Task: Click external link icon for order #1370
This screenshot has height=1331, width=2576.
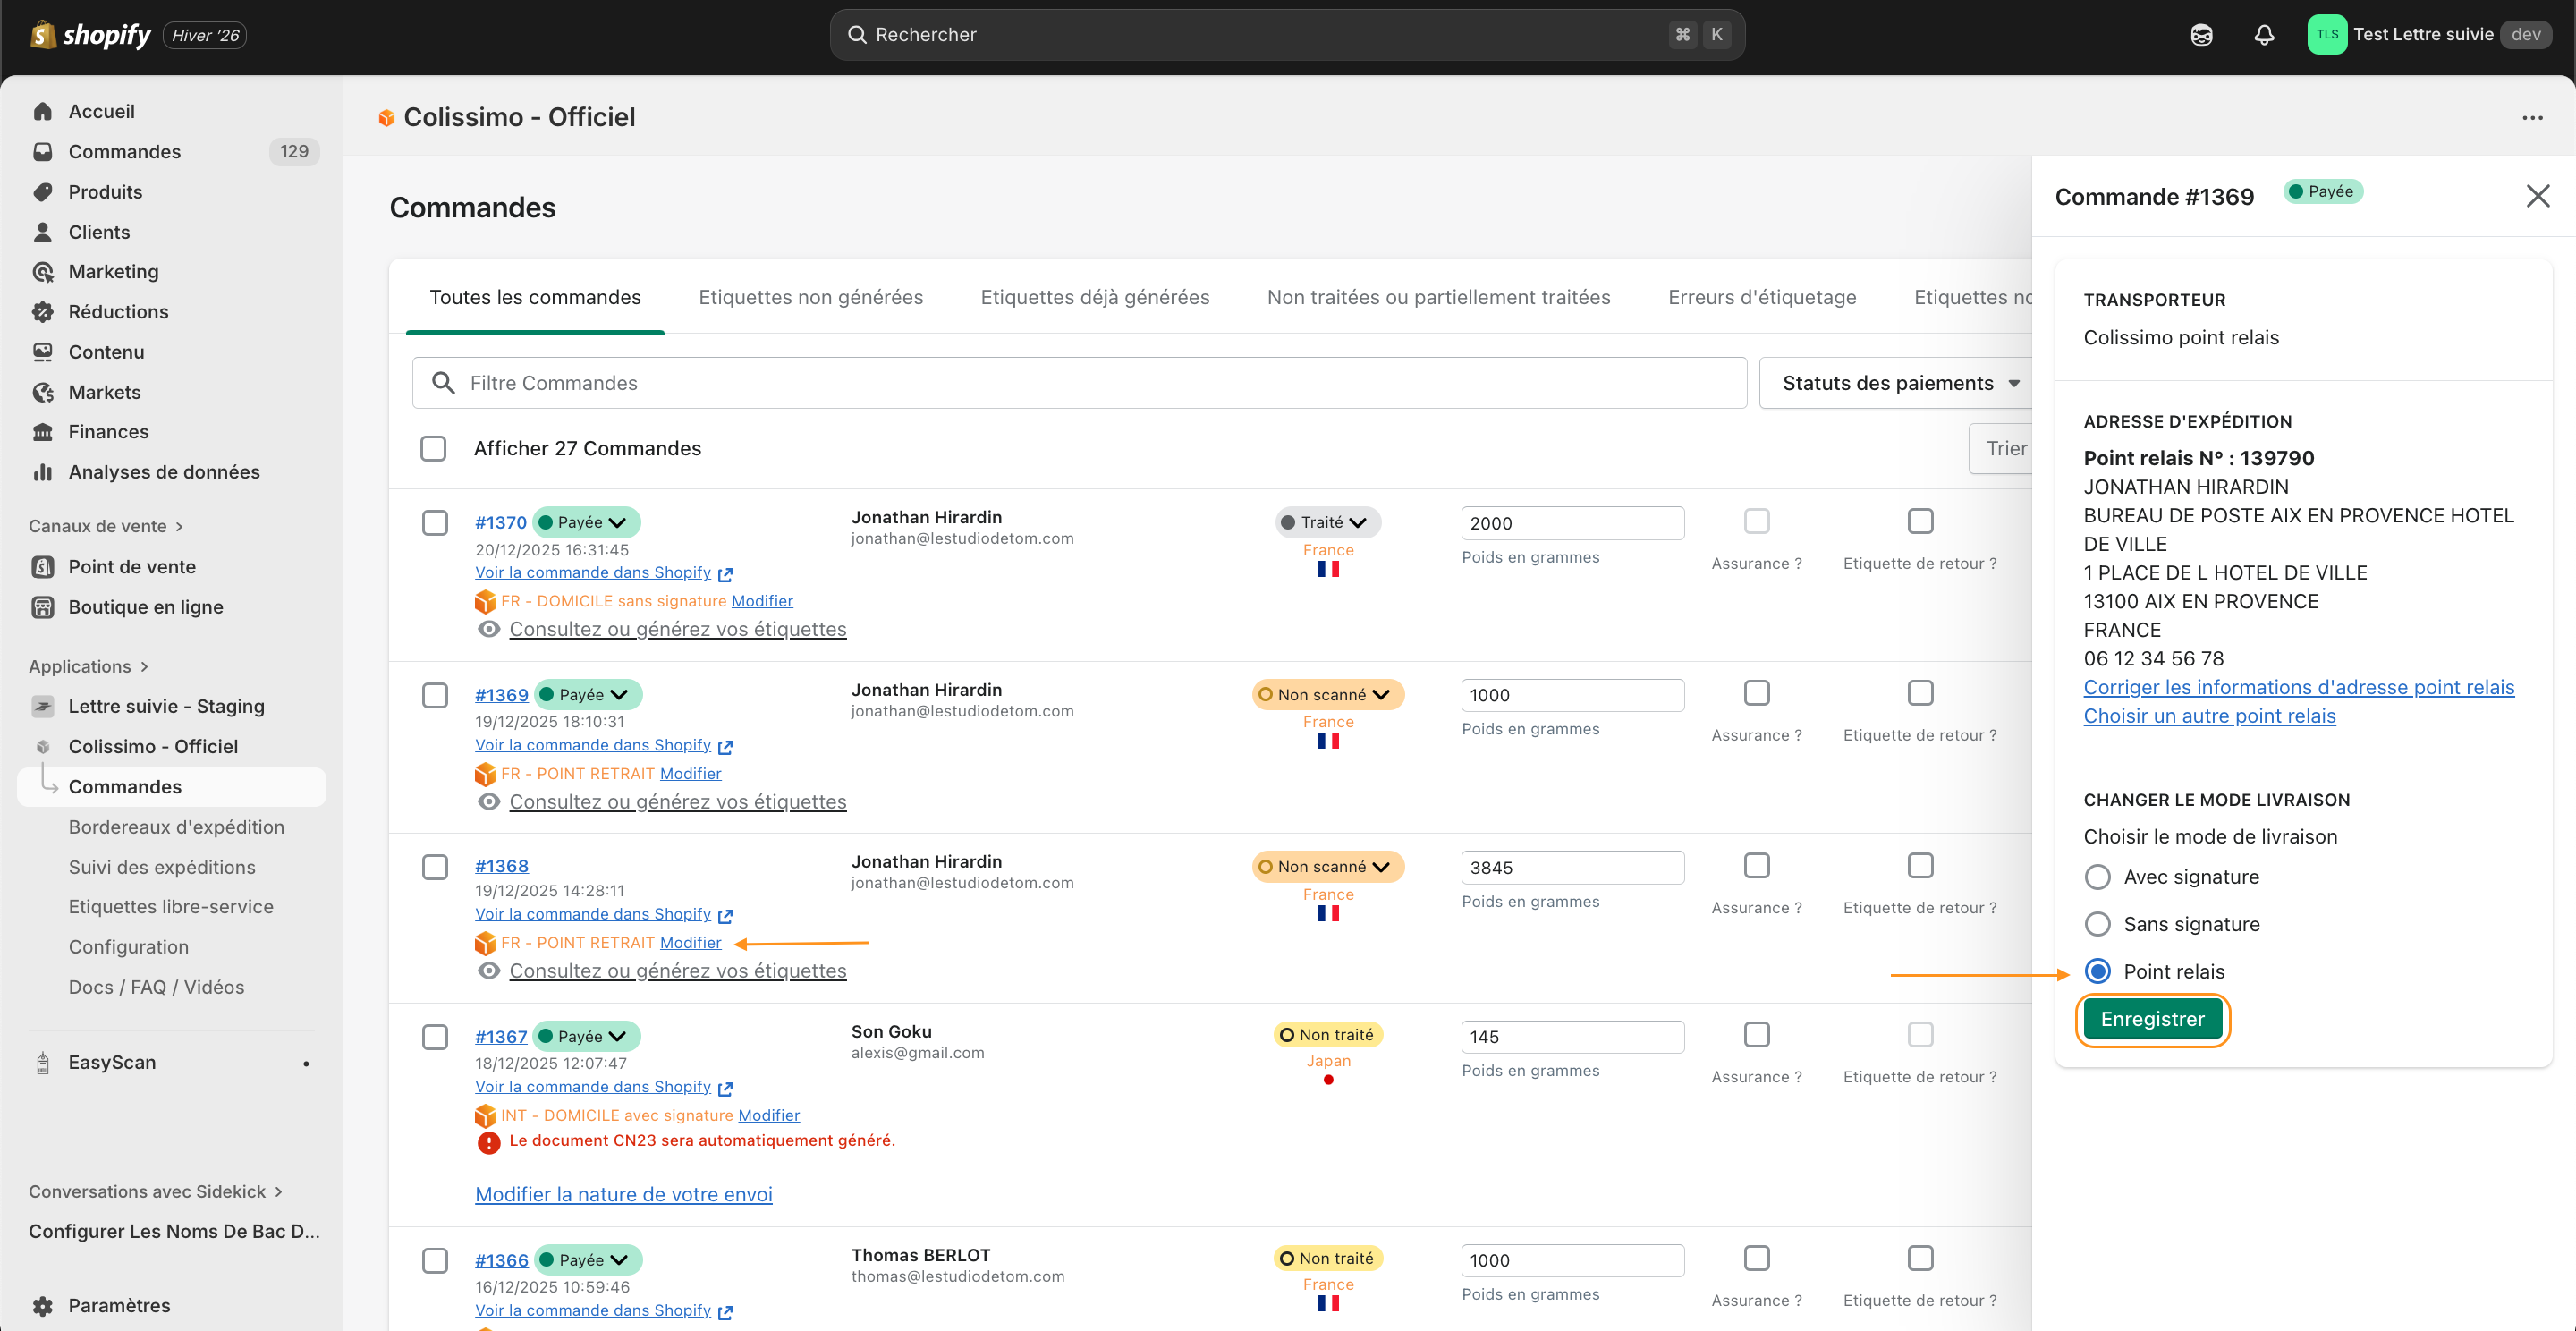Action: [x=726, y=574]
